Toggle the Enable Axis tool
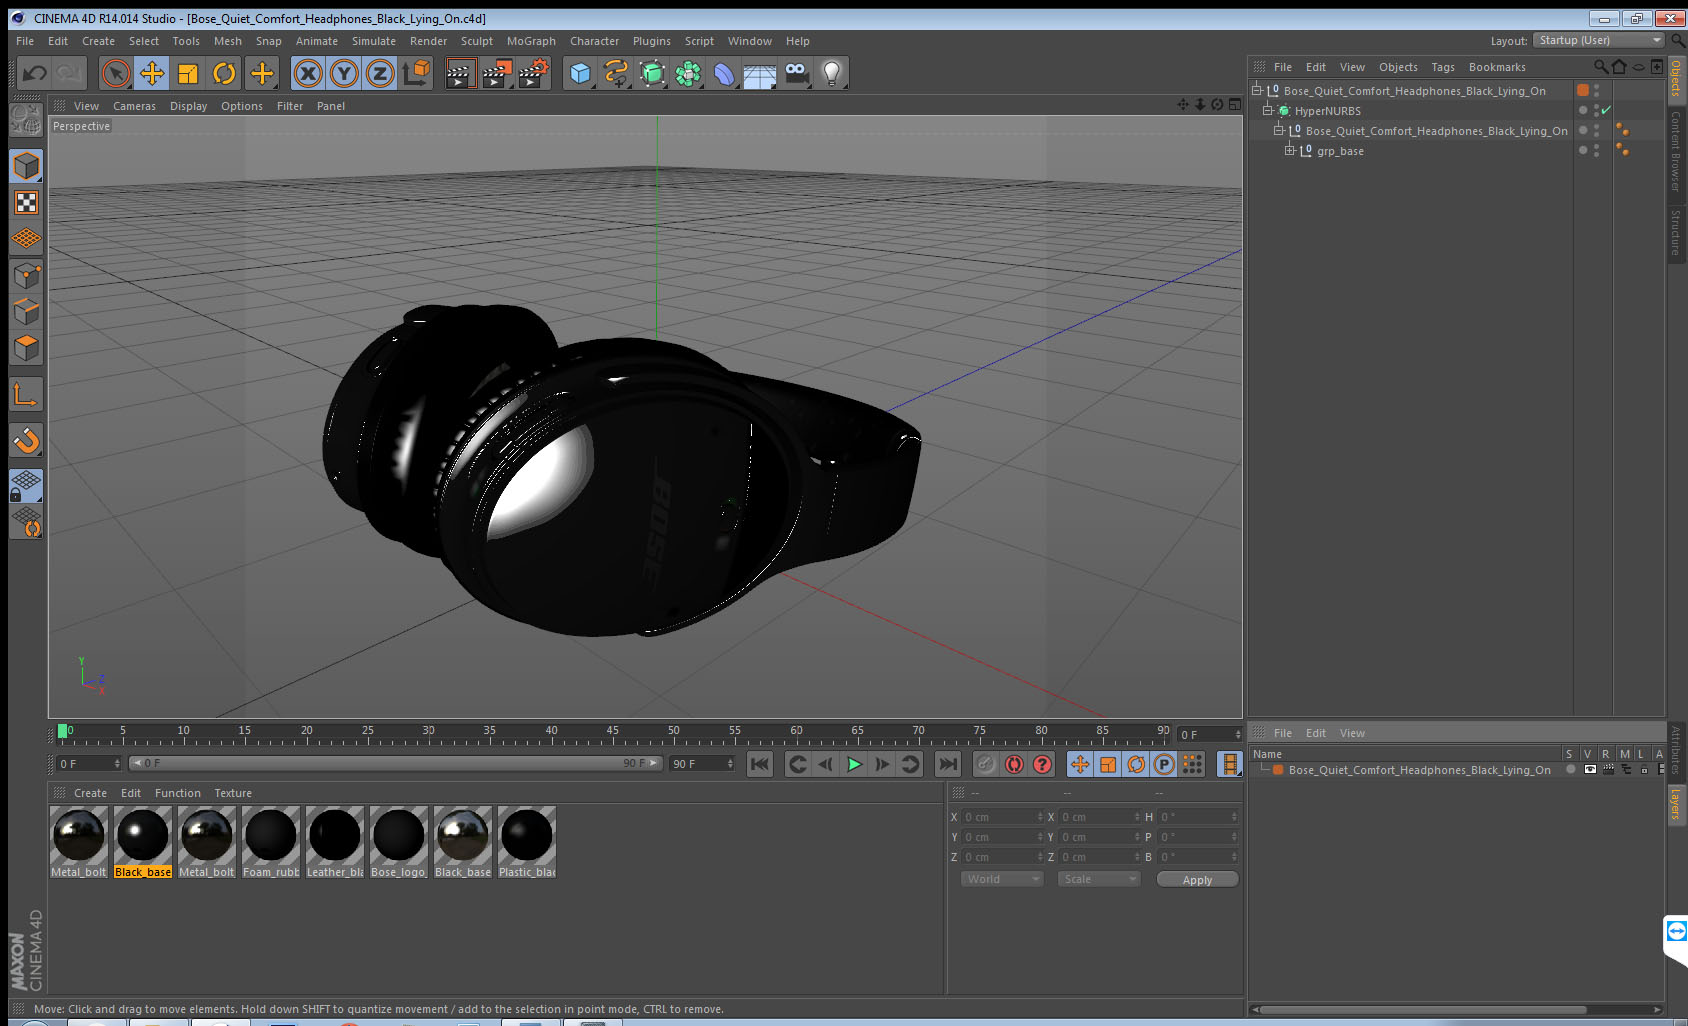The height and width of the screenshot is (1026, 1688). pos(26,394)
